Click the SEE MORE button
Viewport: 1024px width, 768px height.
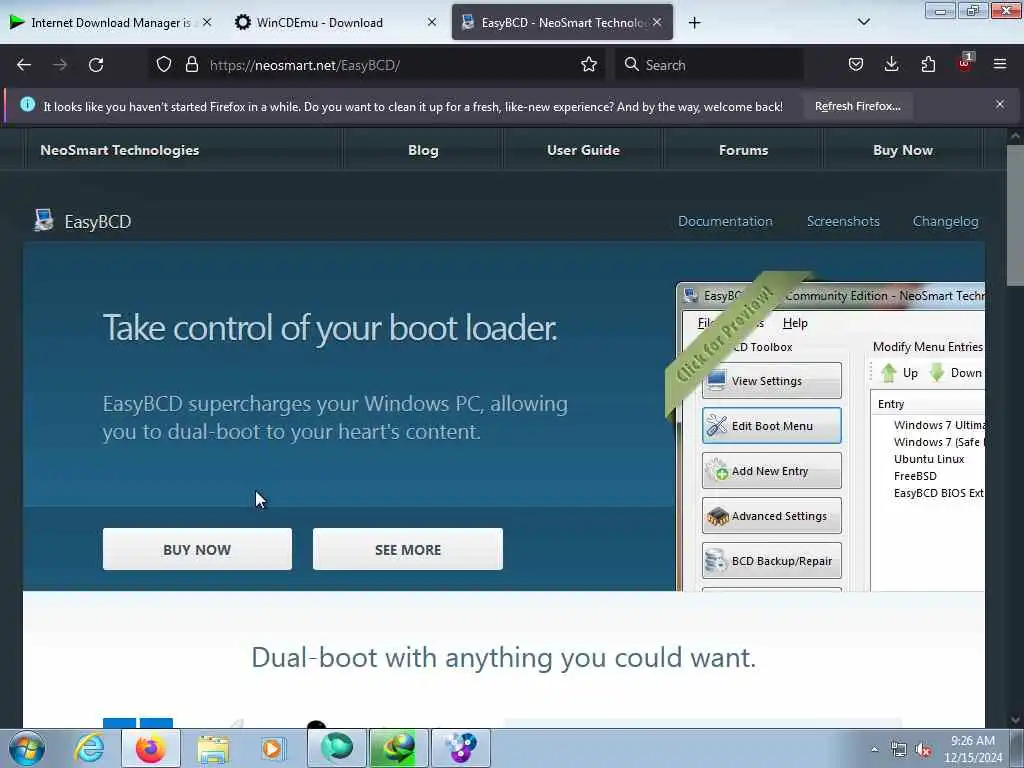(408, 549)
